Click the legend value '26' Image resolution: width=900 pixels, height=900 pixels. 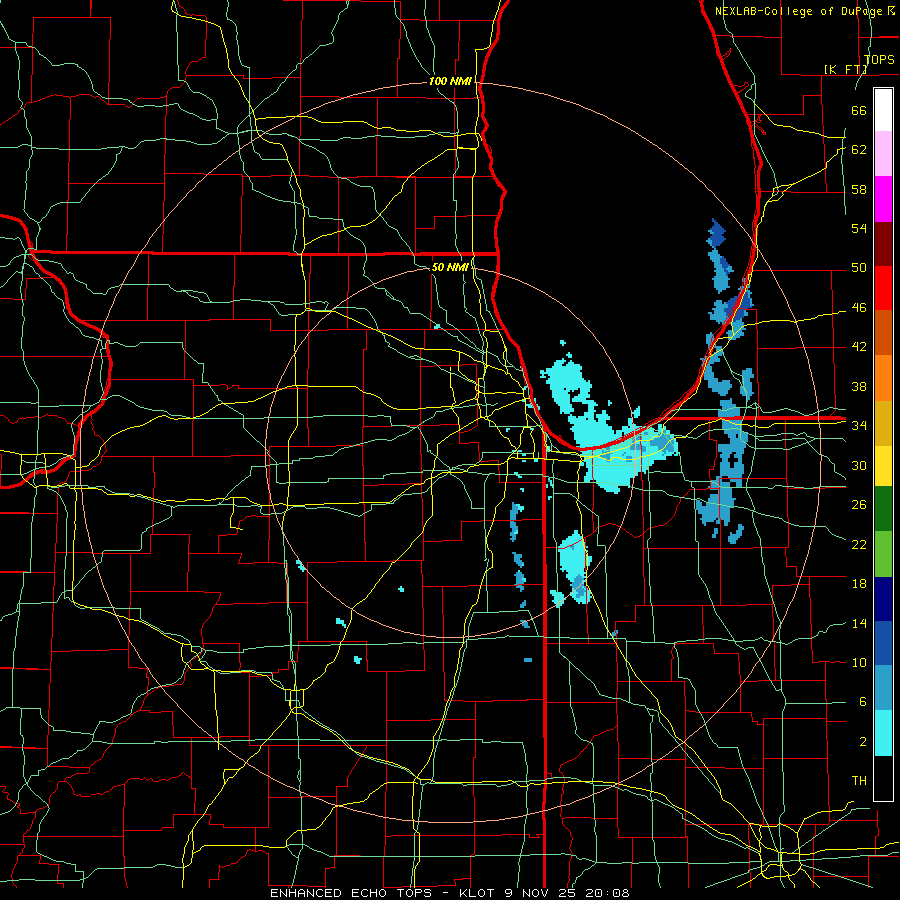pyautogui.click(x=859, y=505)
